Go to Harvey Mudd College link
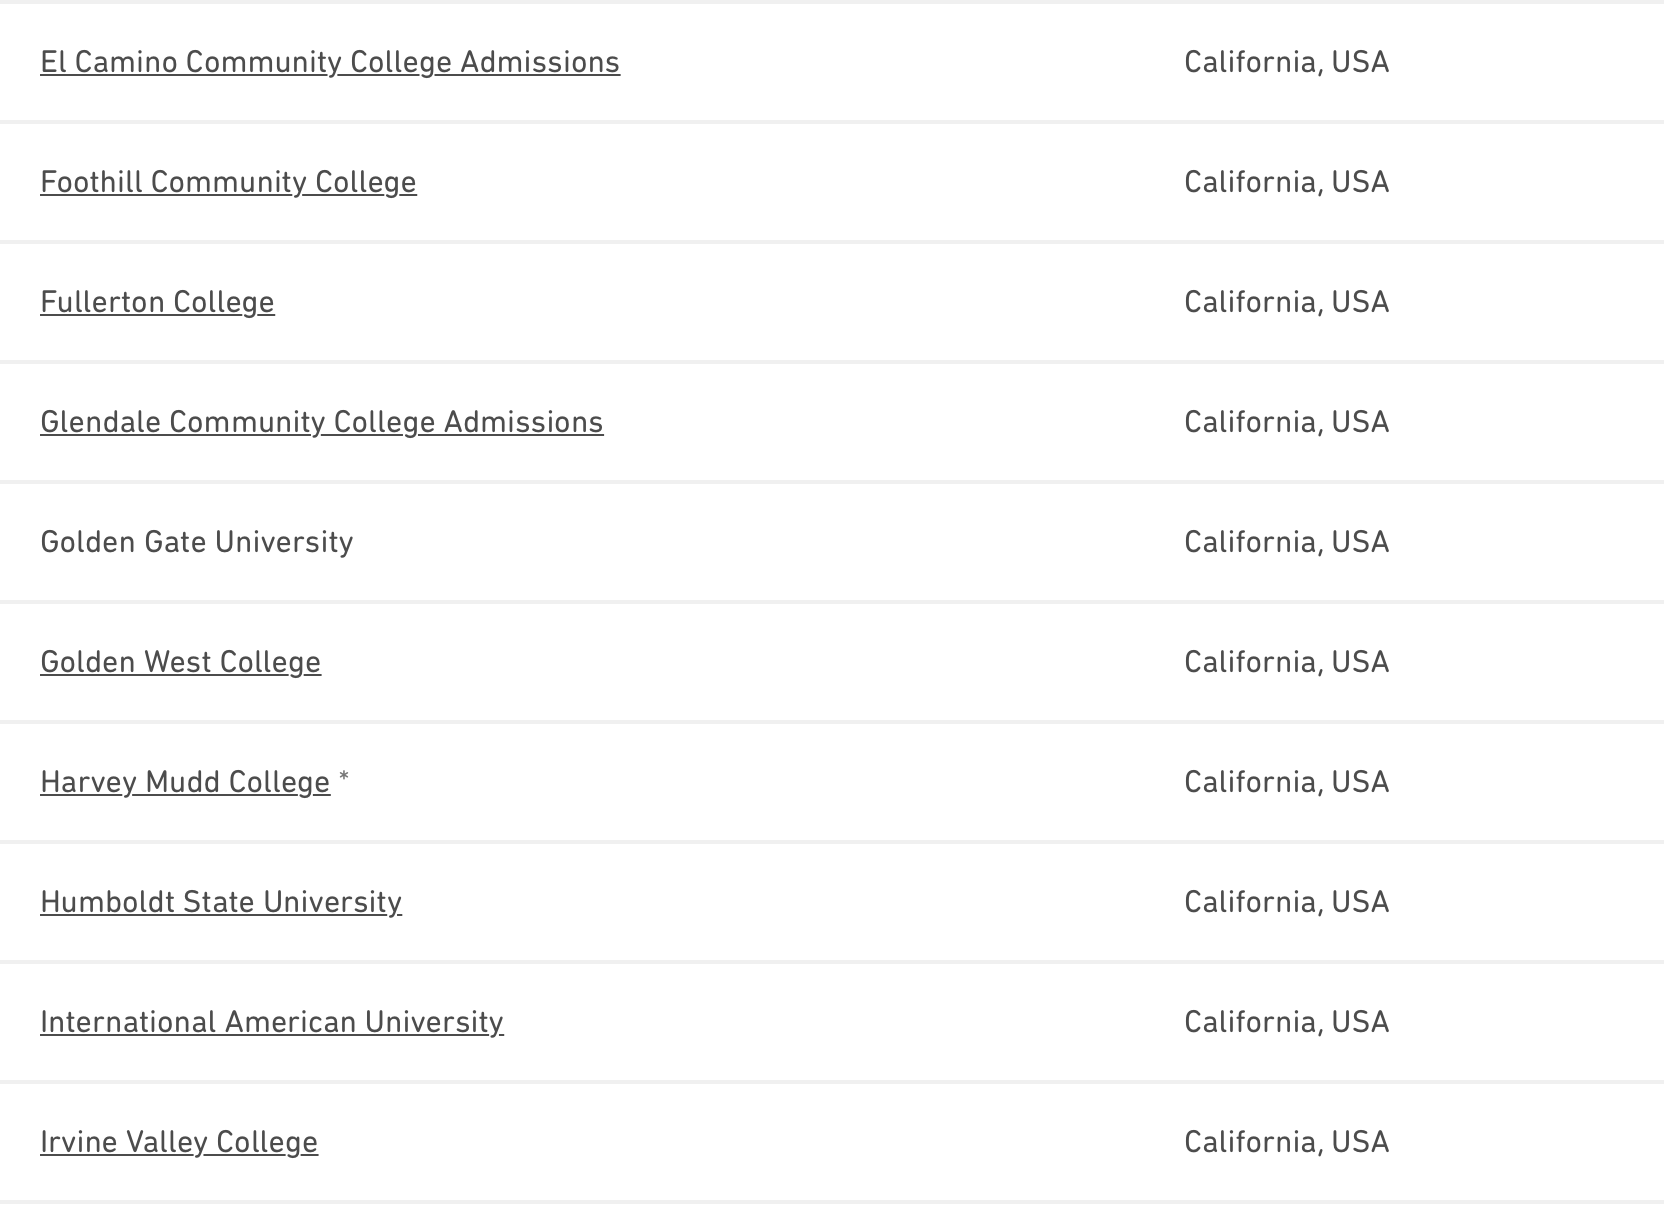 pos(185,782)
